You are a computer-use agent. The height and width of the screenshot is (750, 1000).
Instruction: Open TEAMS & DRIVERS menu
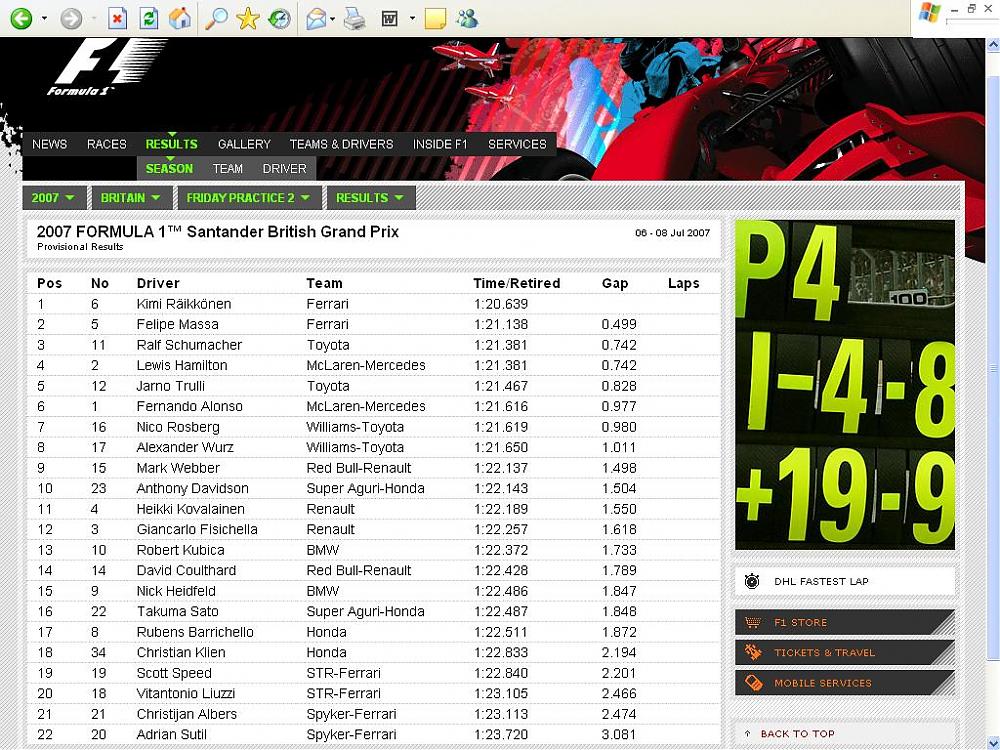pos(341,144)
